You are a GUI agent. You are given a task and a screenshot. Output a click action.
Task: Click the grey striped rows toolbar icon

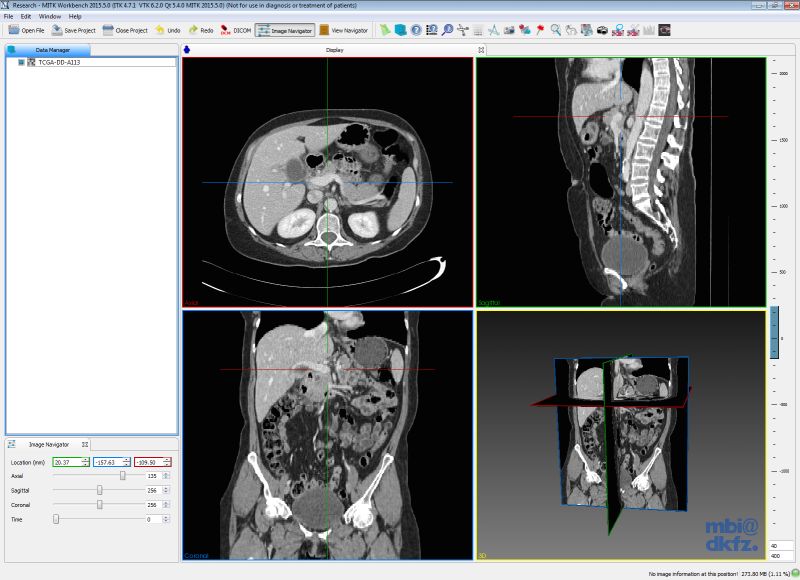[478, 30]
